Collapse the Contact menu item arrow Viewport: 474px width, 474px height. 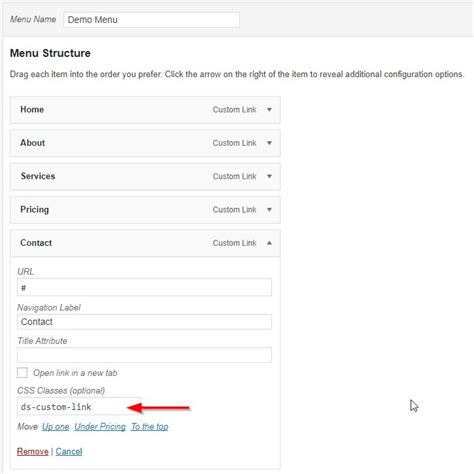pyautogui.click(x=269, y=243)
